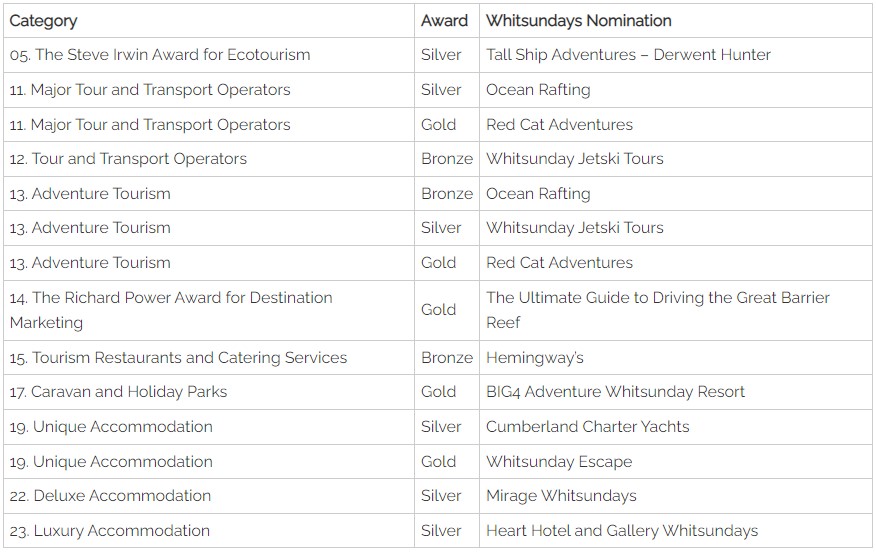Select the Tour and Transport Operators cell
876x552 pixels.
click(128, 159)
